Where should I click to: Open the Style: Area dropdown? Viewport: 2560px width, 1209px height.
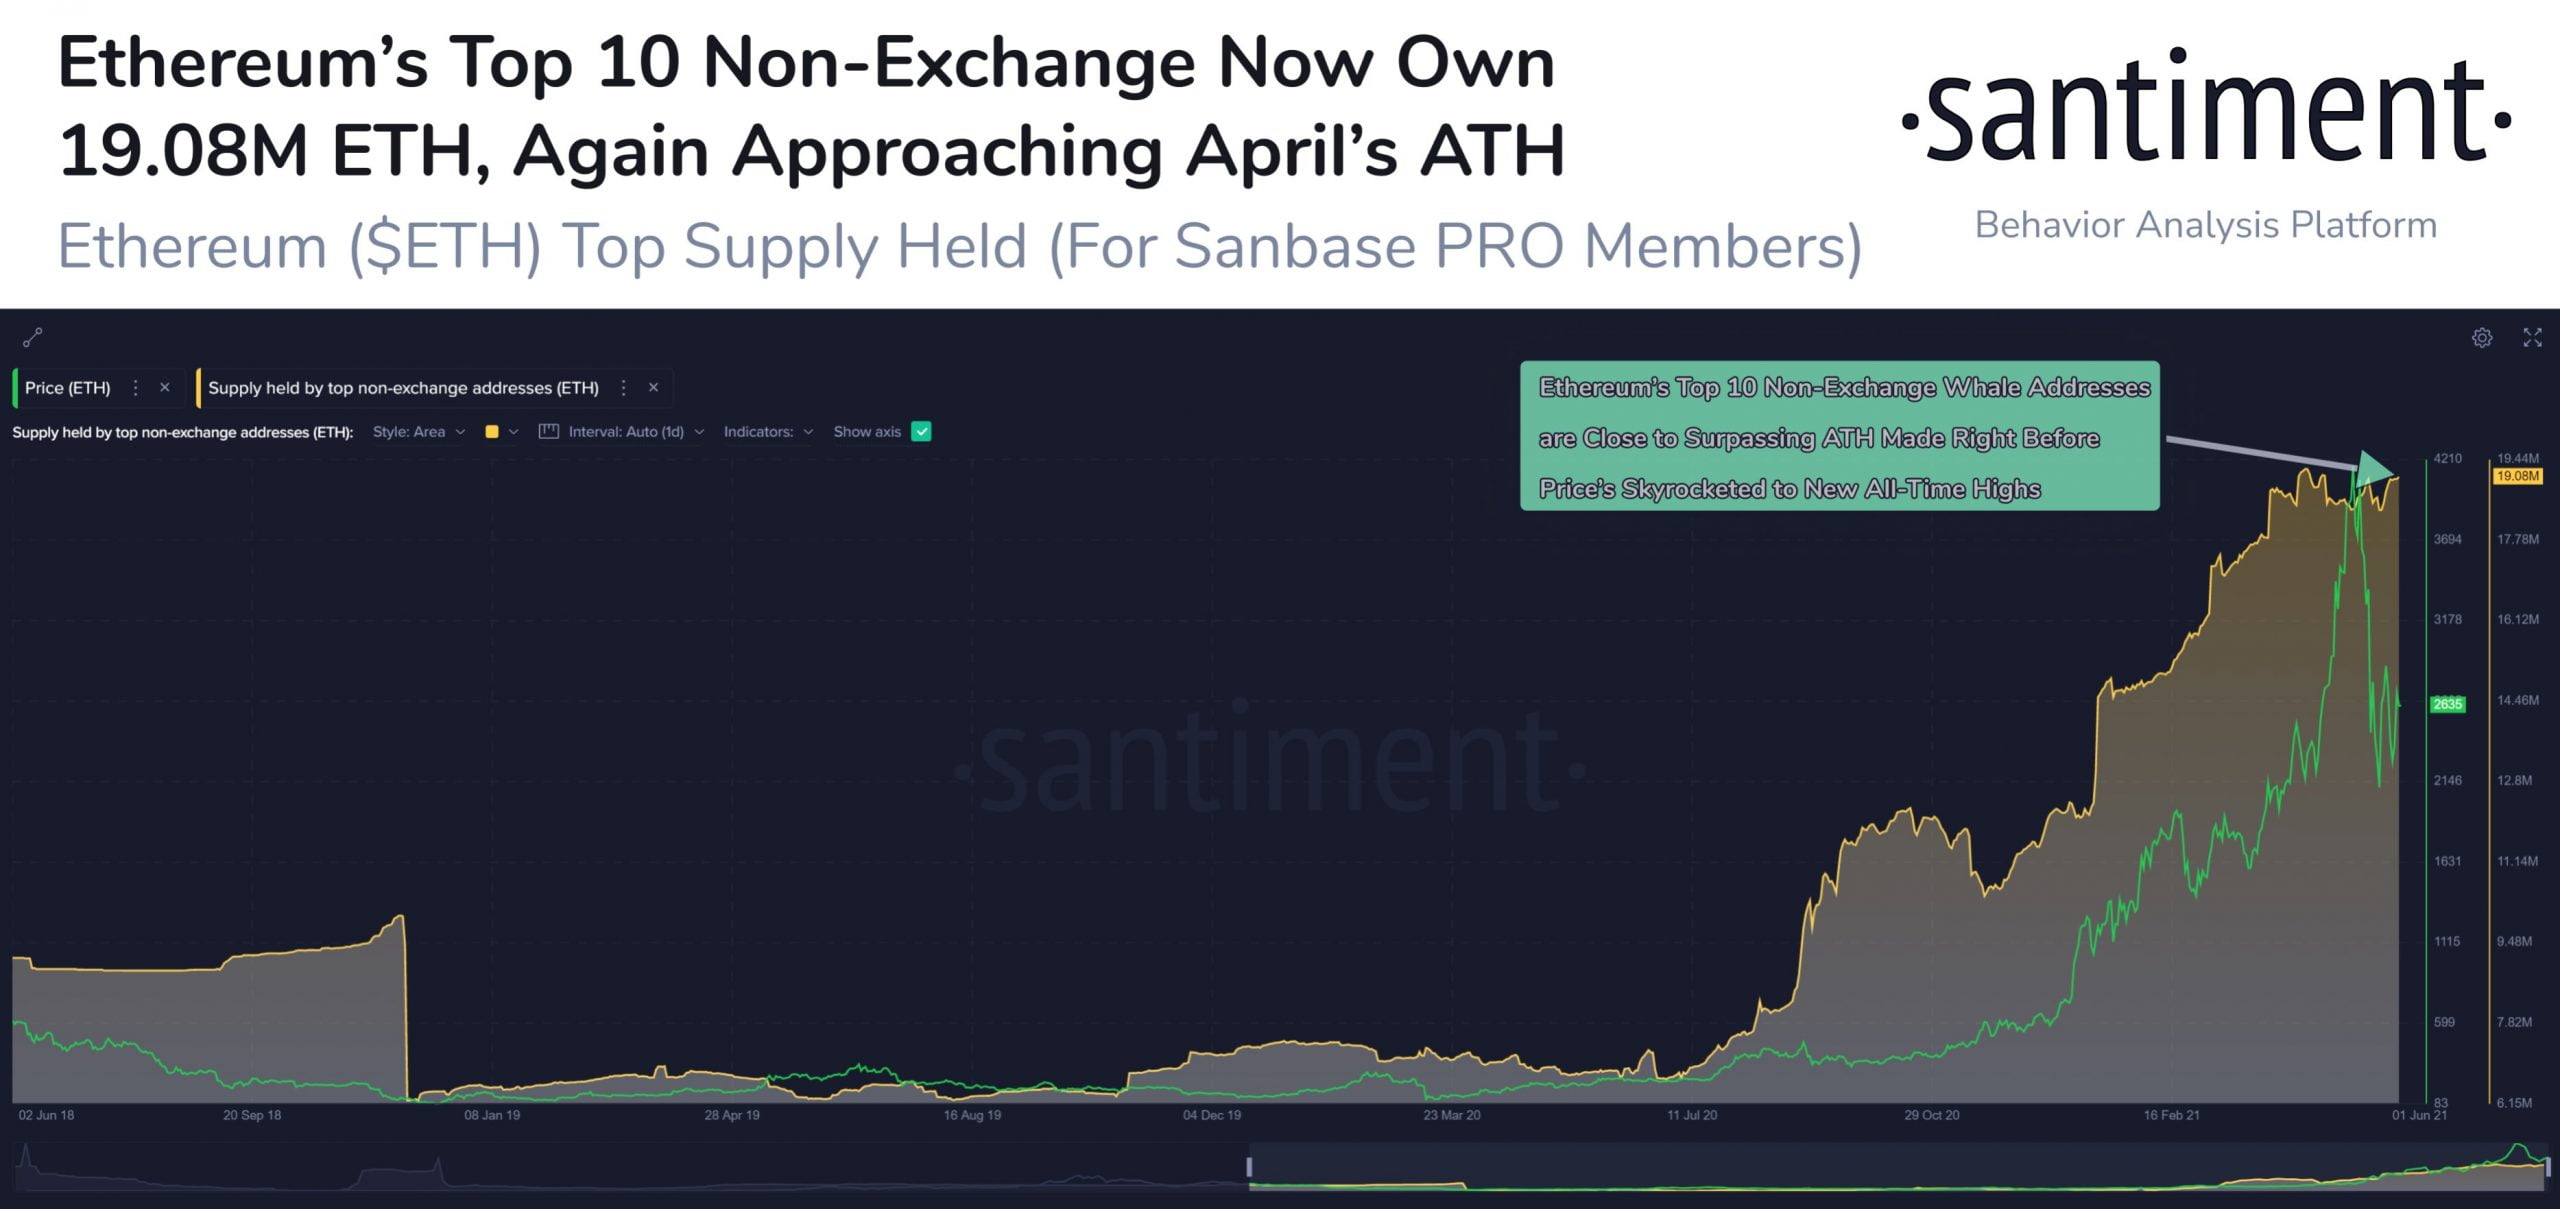pyautogui.click(x=419, y=432)
